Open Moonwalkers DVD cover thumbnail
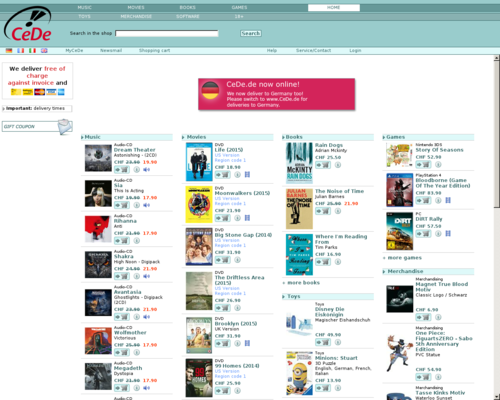This screenshot has width=500, height=400. tap(199, 204)
